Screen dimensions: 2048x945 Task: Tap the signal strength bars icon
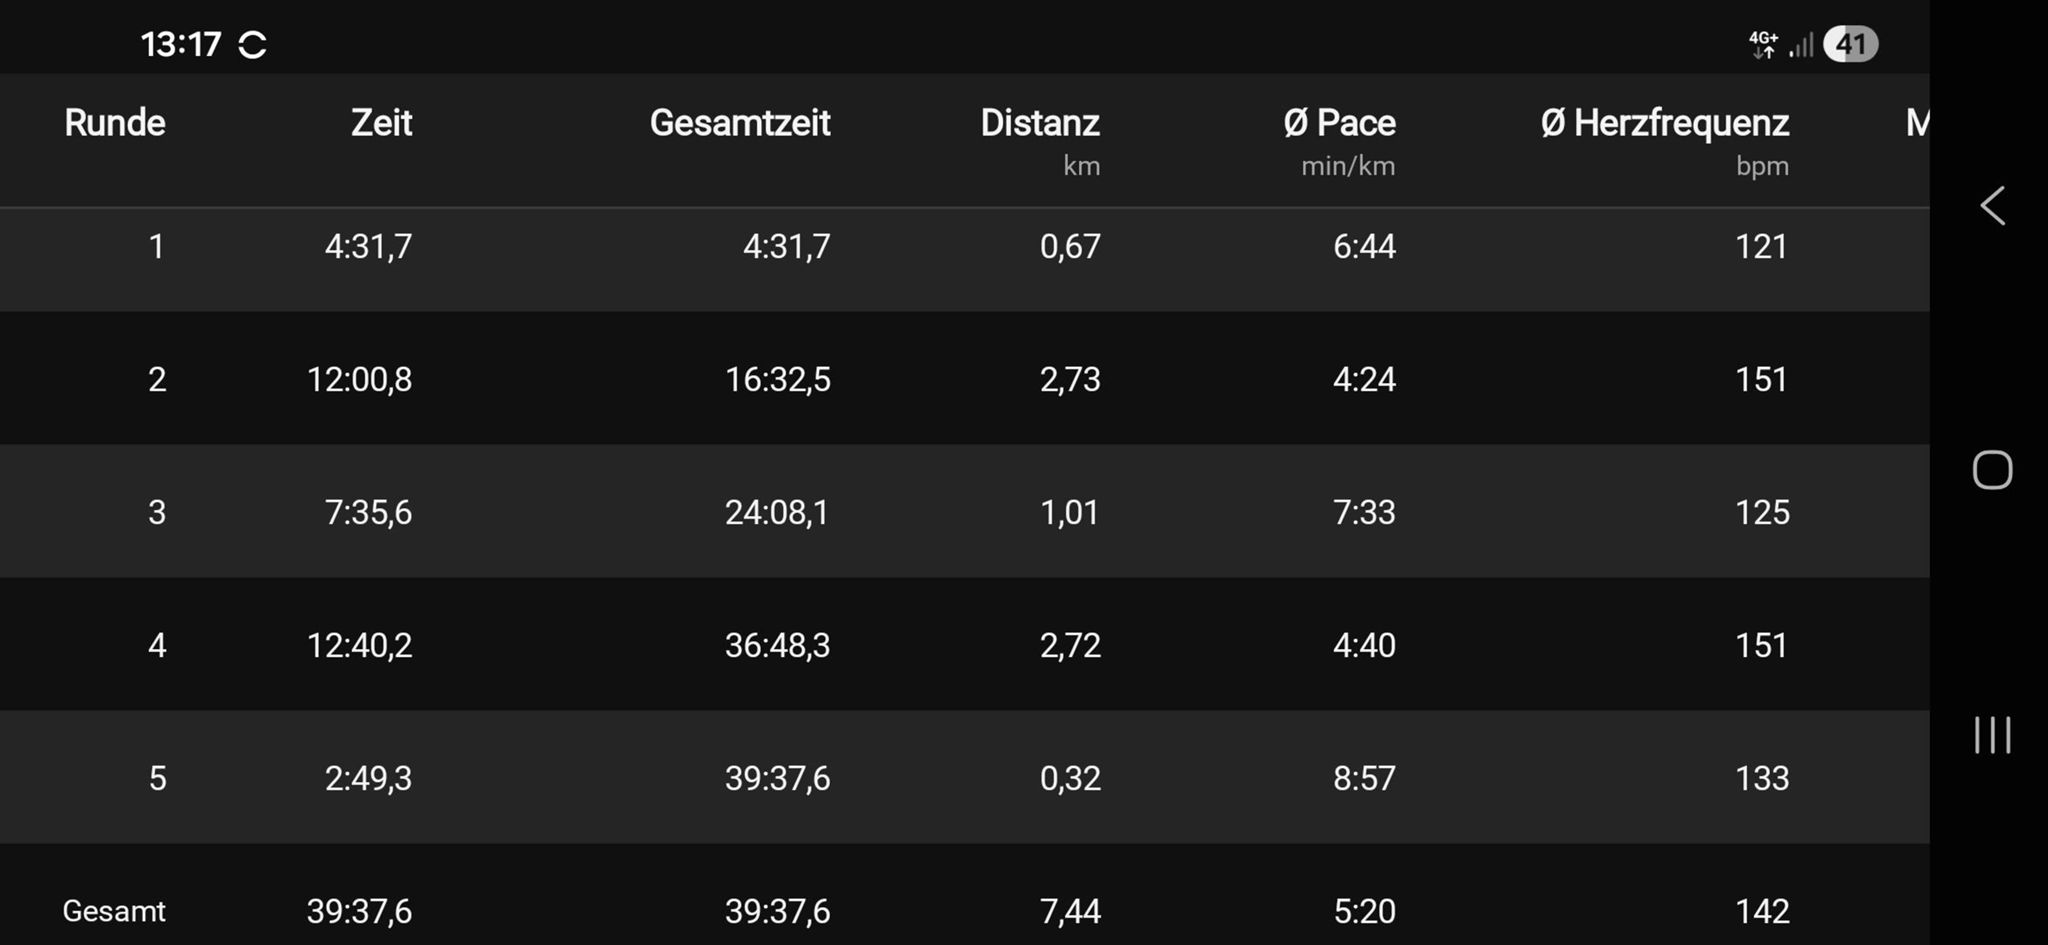click(1801, 45)
